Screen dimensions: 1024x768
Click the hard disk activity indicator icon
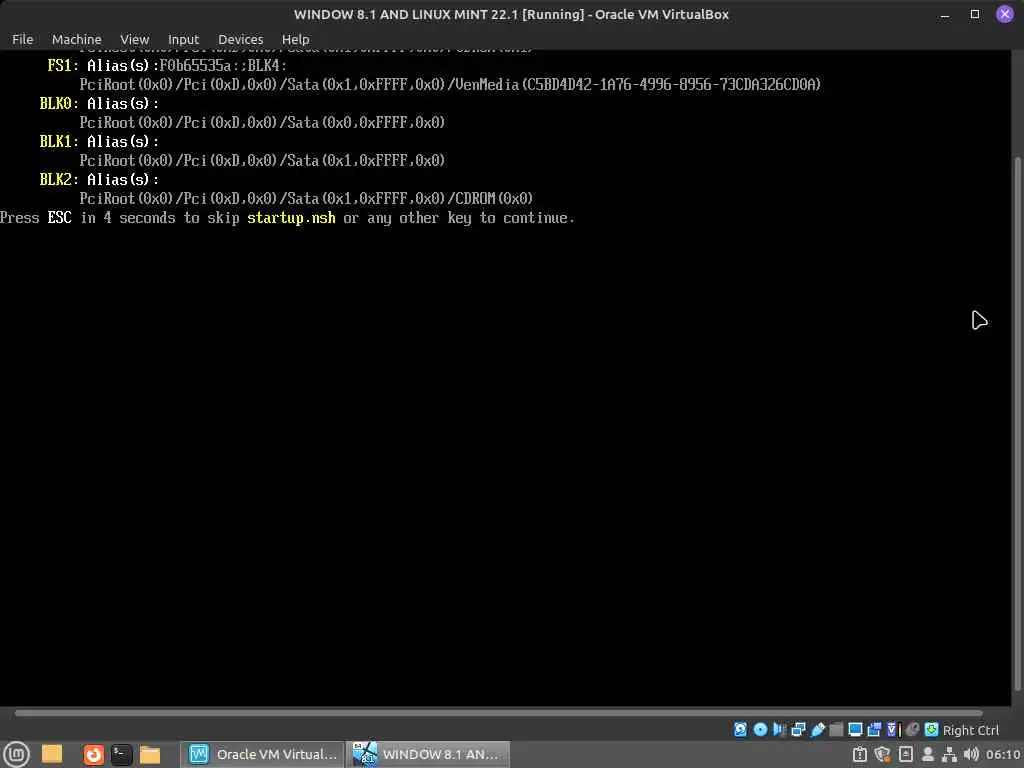pos(741,729)
